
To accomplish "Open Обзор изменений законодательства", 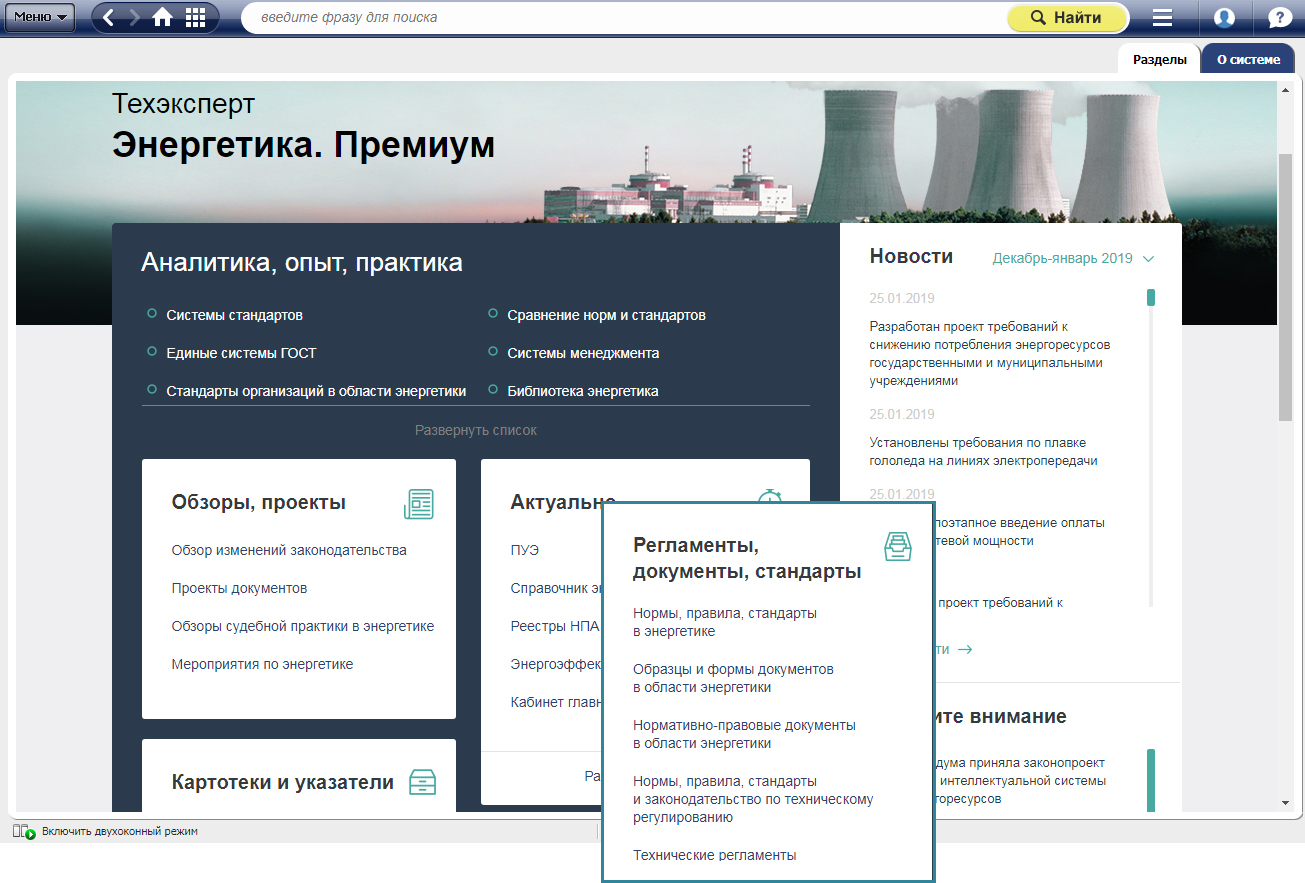I will point(289,550).
